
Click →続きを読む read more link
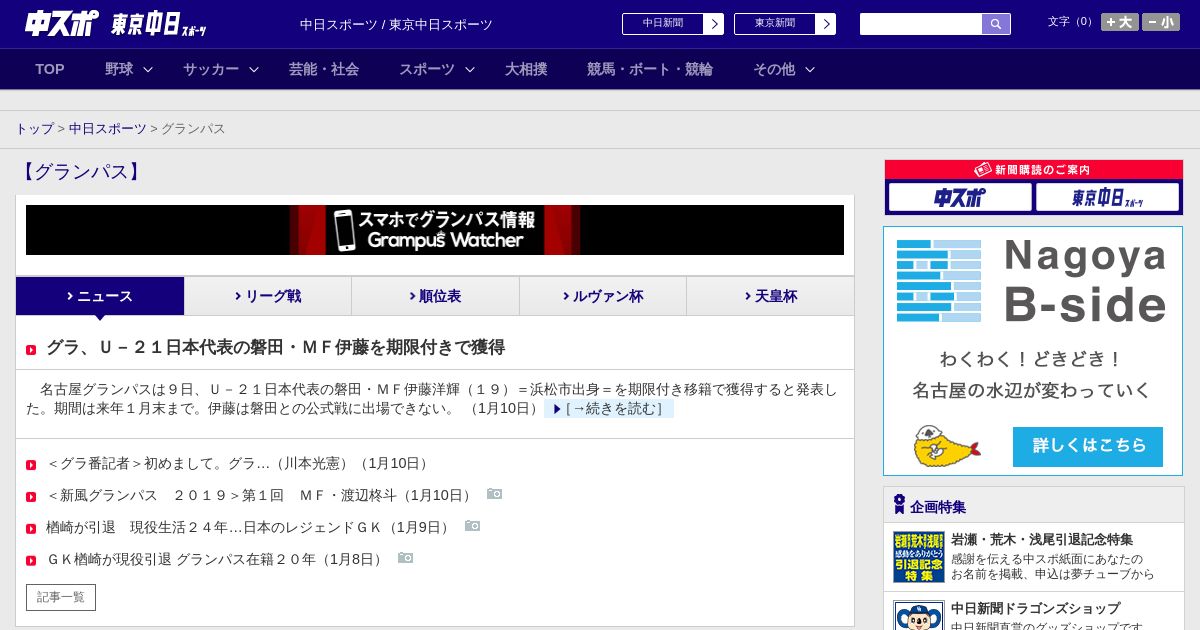click(609, 408)
